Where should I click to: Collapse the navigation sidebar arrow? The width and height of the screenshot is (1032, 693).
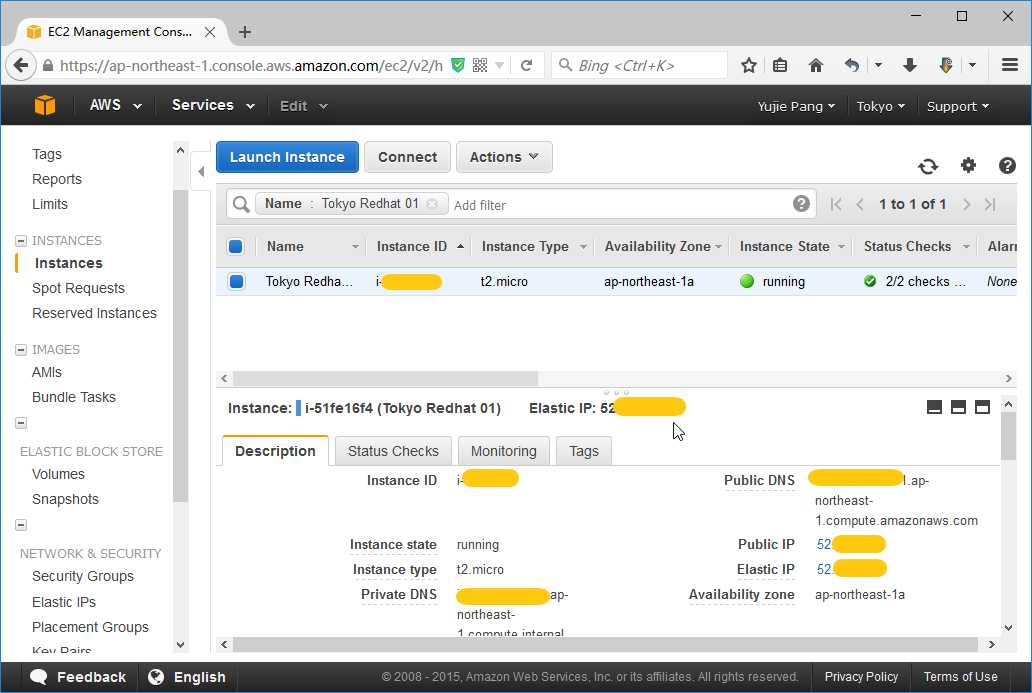(x=201, y=171)
